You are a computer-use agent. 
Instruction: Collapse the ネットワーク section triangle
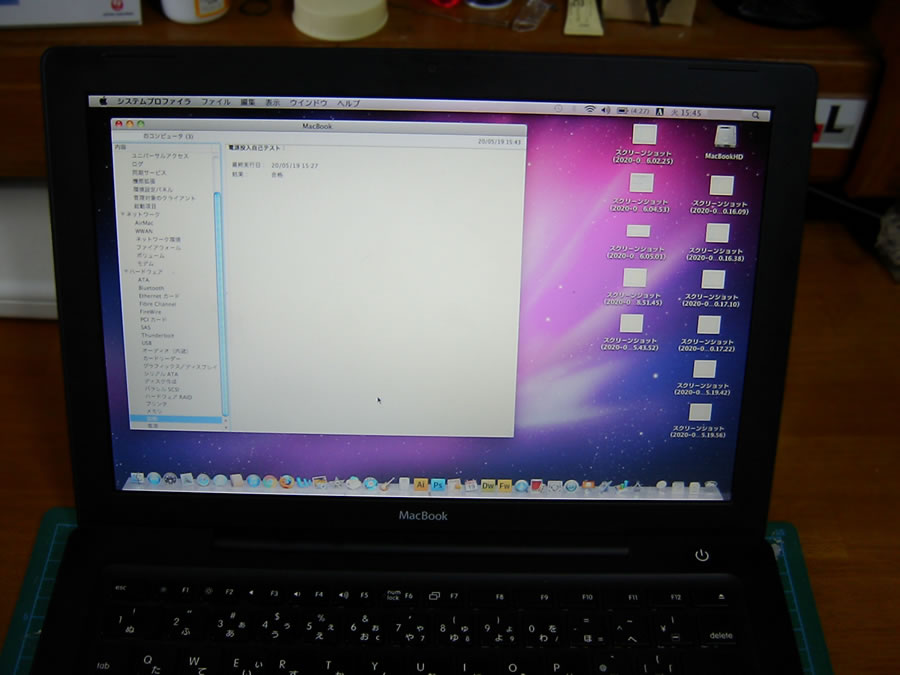pos(121,214)
